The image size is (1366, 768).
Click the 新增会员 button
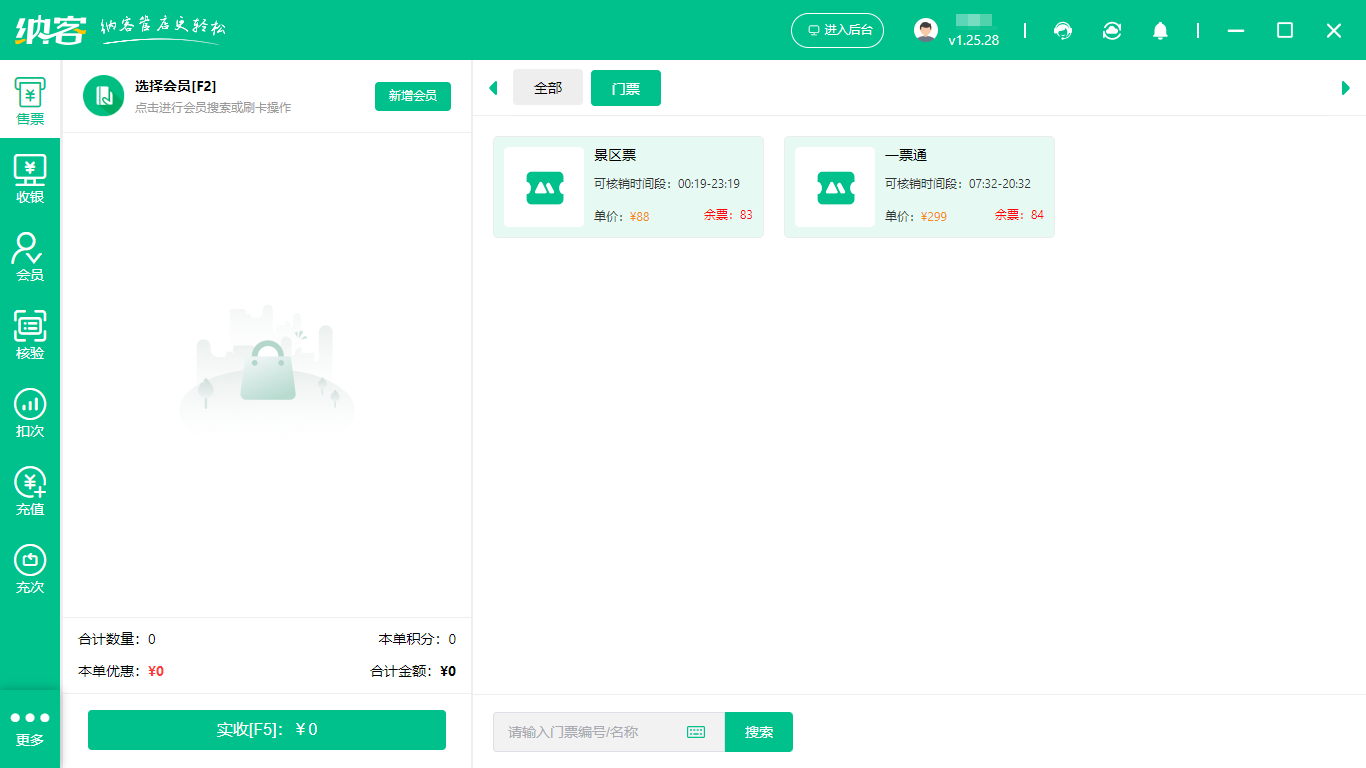tap(412, 96)
